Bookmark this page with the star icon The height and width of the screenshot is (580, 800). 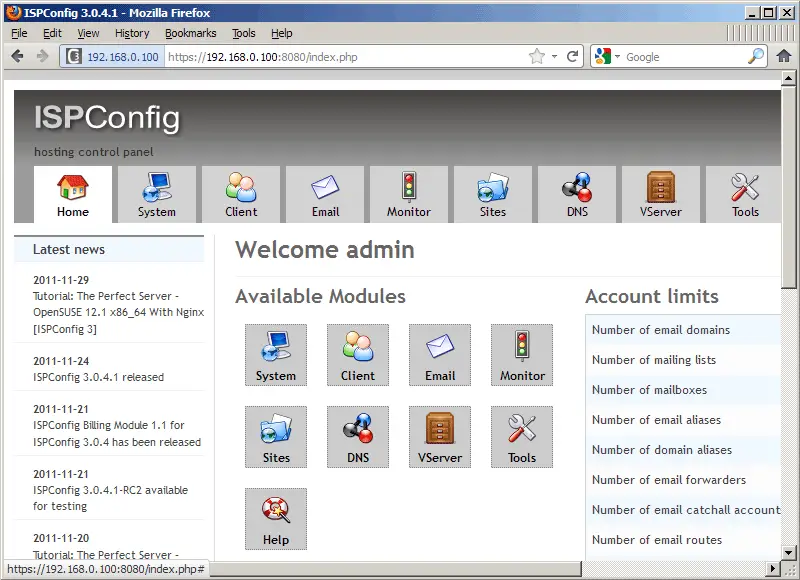click(537, 56)
